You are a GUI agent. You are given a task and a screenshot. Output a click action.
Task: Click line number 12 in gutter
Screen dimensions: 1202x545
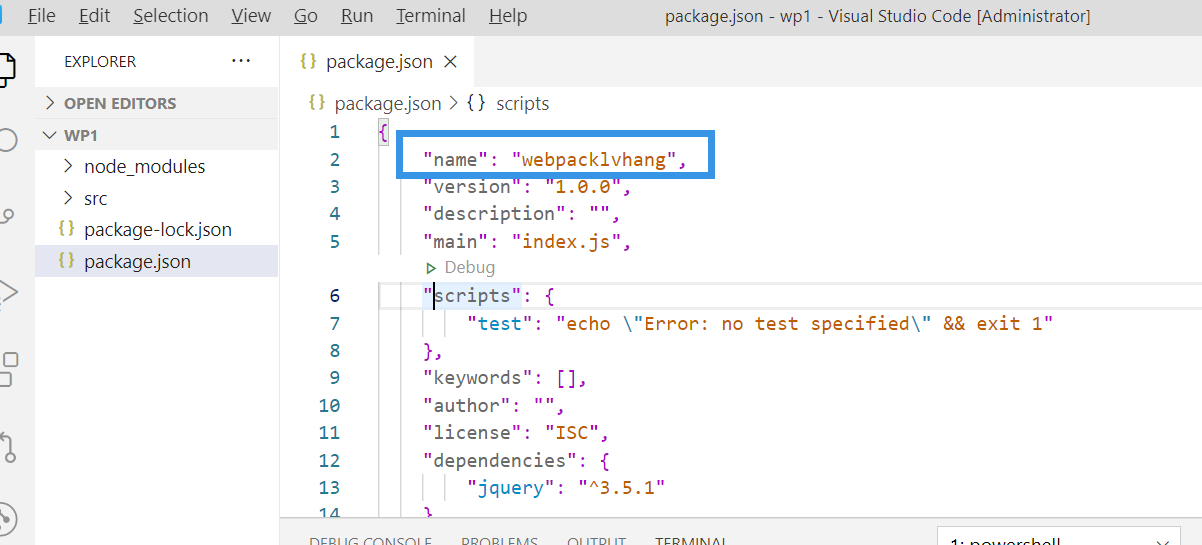[x=329, y=461]
